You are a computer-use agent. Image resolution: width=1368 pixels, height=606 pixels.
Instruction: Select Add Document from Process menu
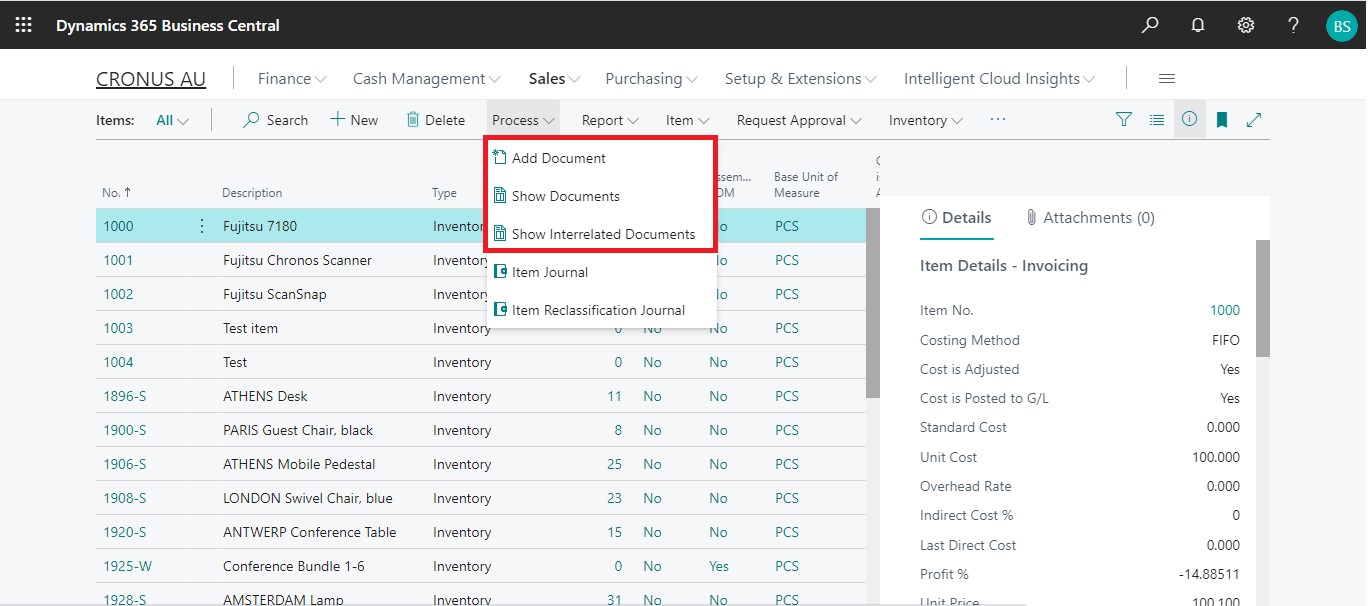pyautogui.click(x=558, y=158)
